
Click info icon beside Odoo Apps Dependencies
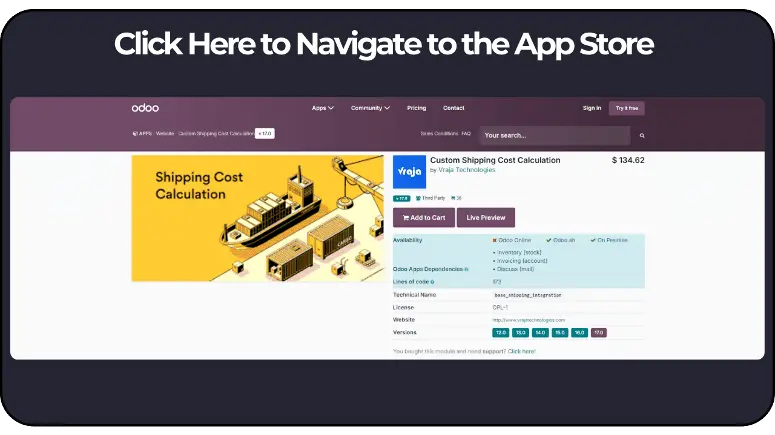tap(466, 269)
